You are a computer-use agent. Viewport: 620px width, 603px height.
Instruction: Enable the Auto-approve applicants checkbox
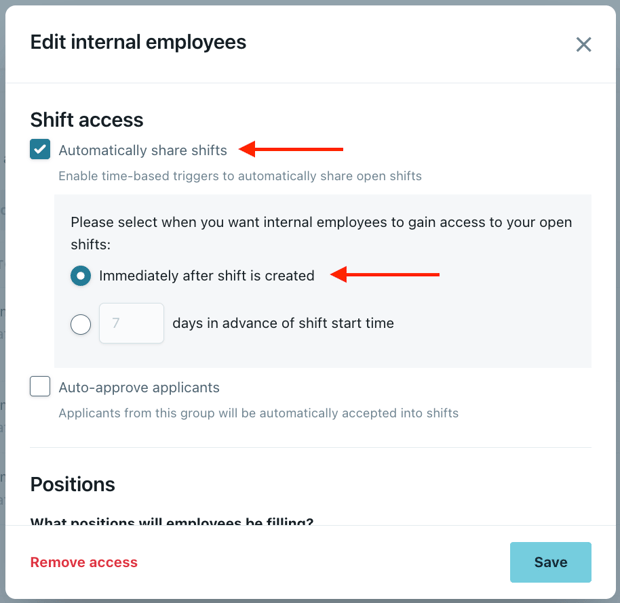[x=40, y=387]
